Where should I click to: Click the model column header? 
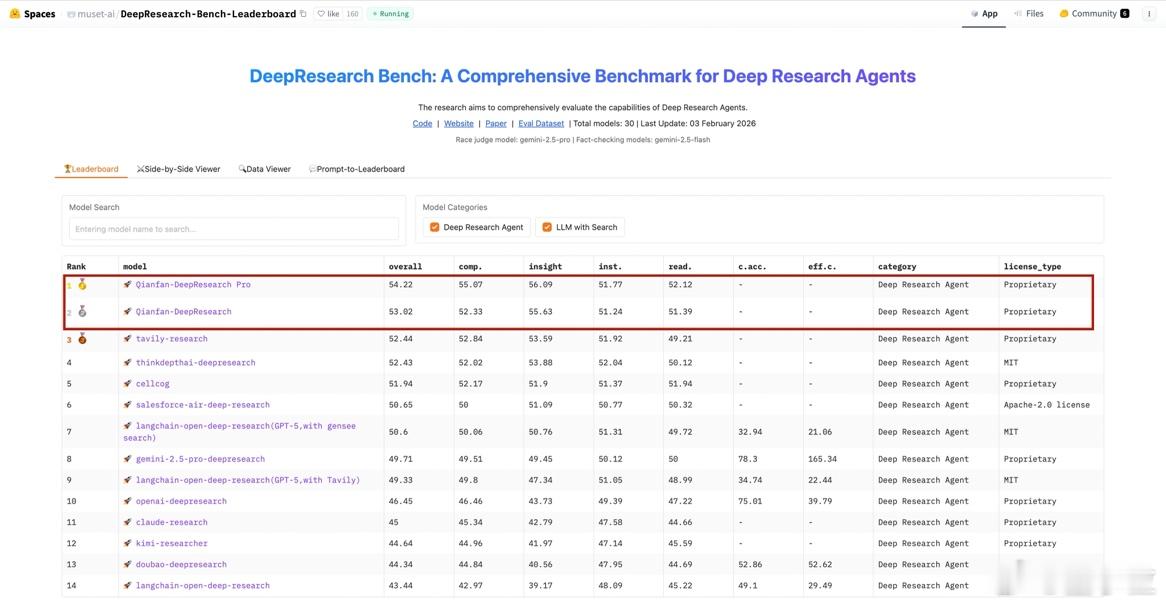135,266
